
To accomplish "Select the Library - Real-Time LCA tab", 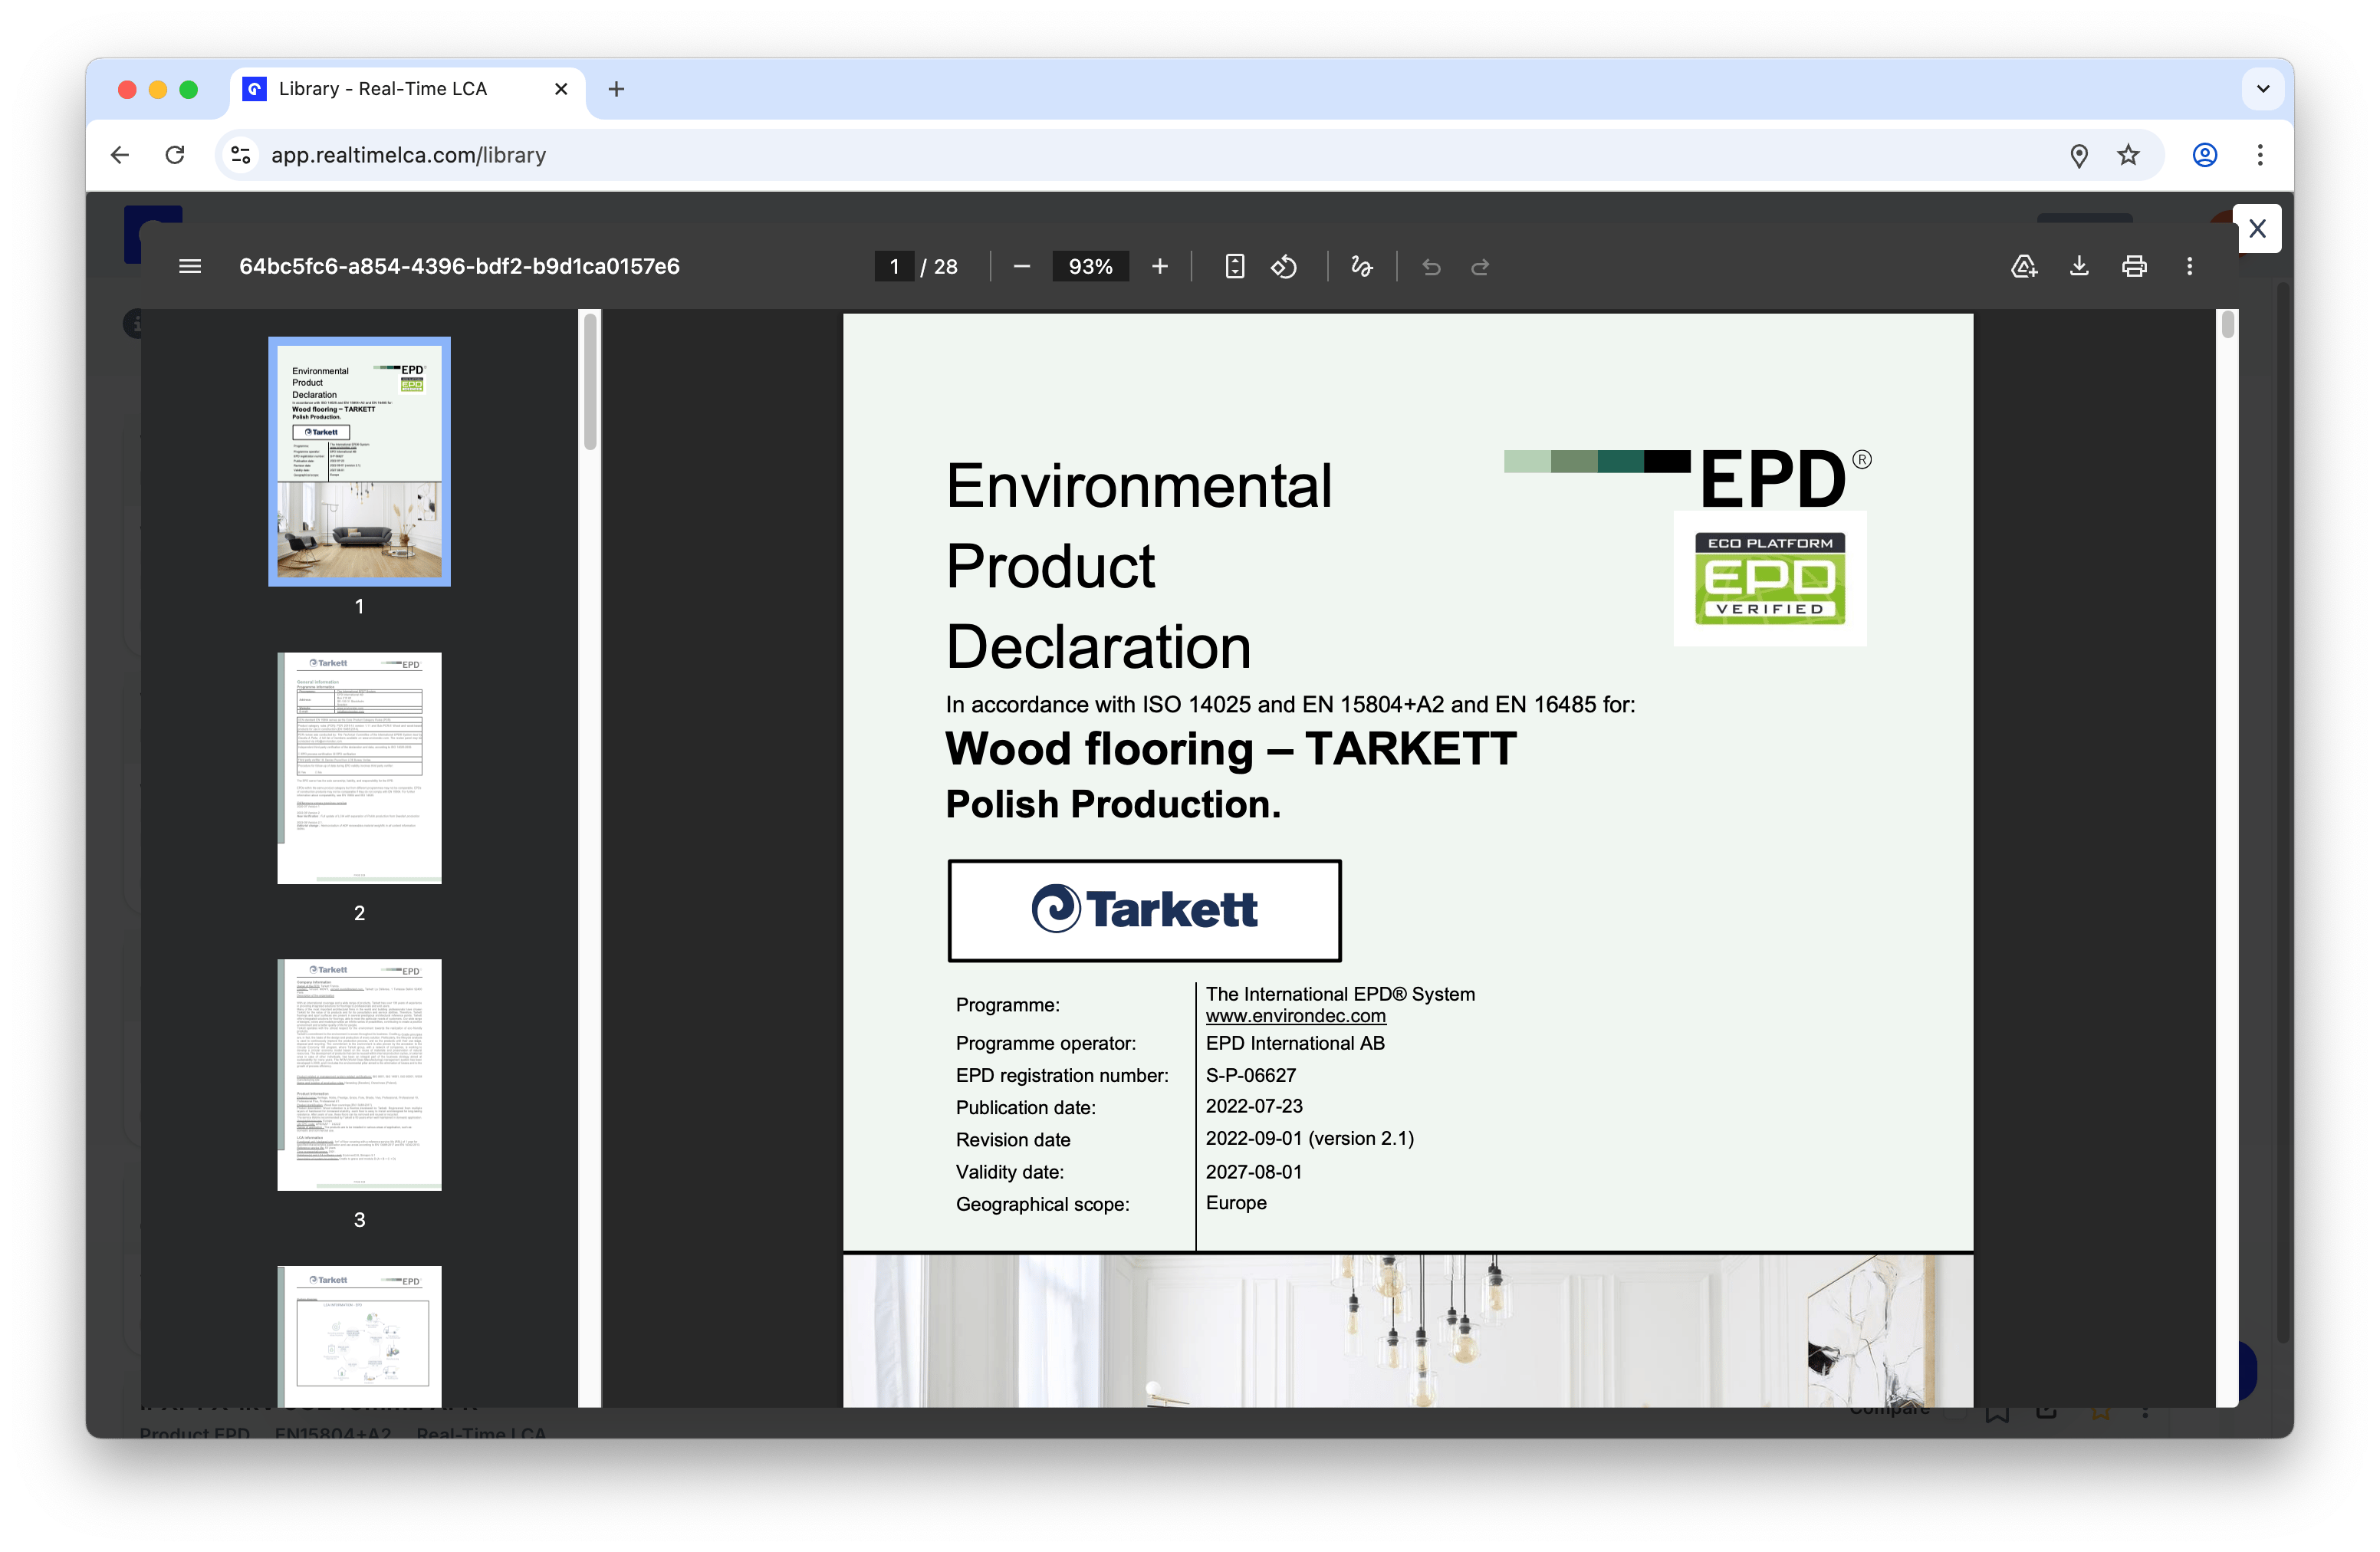I will point(408,89).
